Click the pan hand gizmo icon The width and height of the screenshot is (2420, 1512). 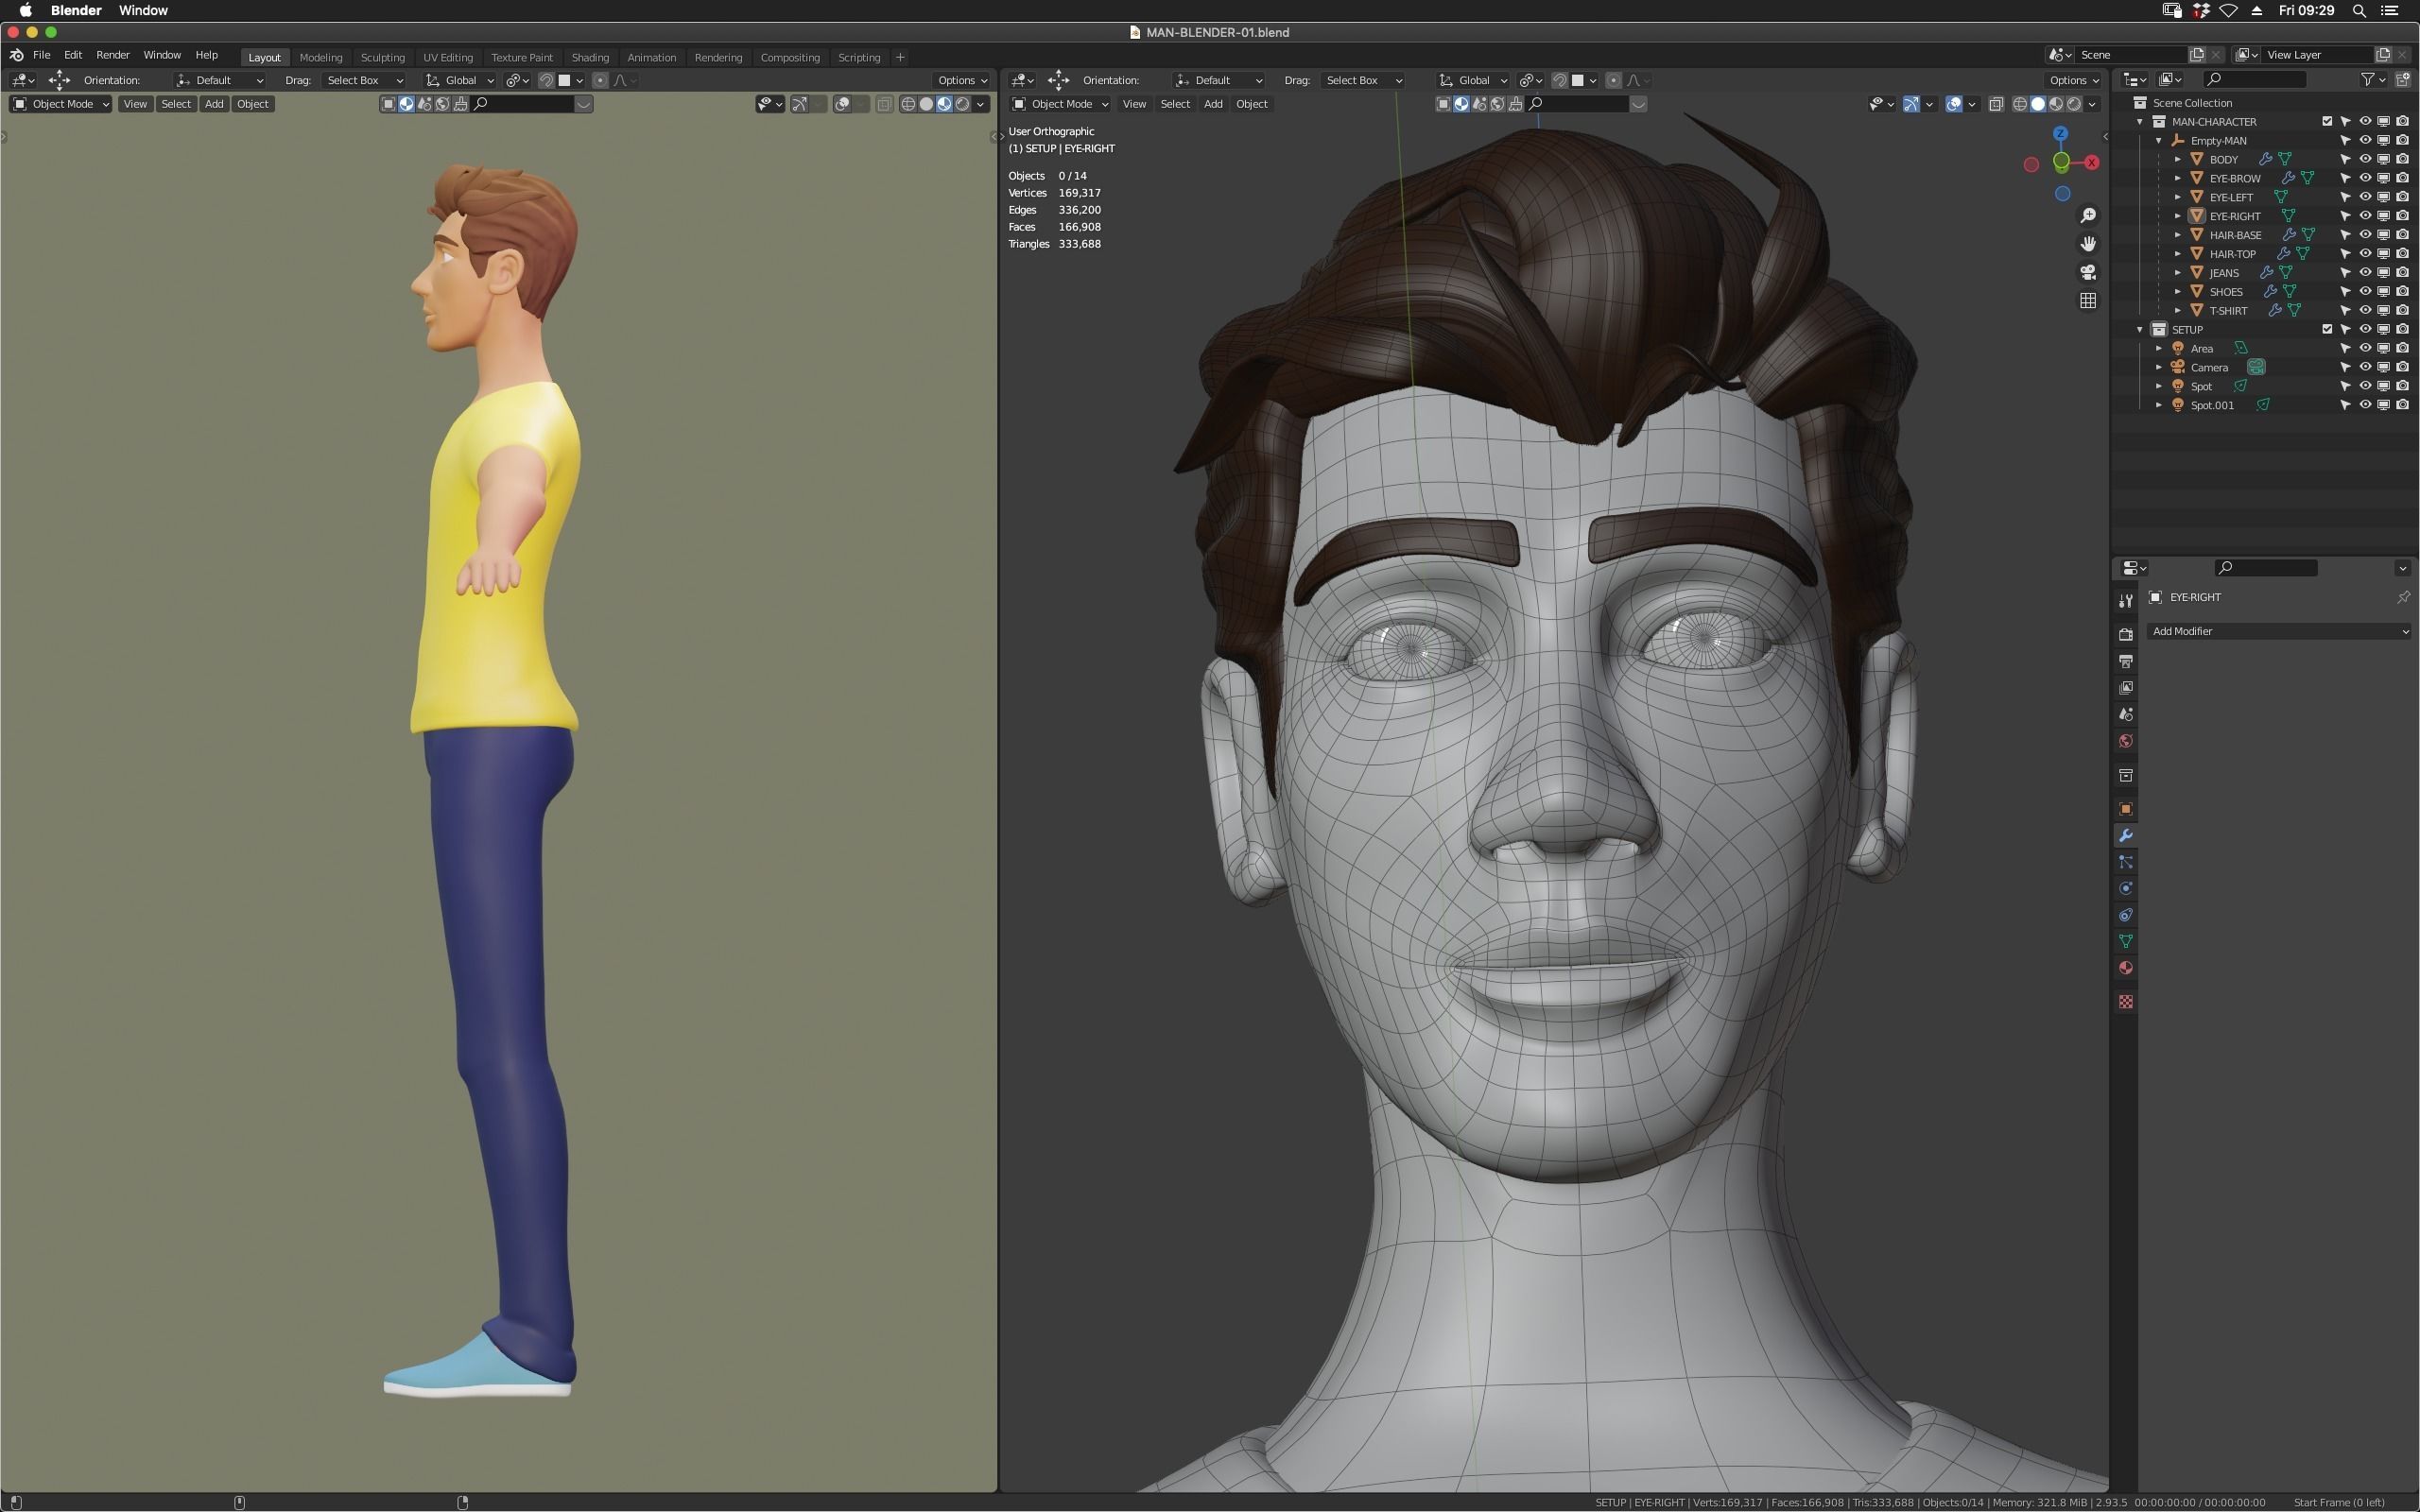[x=2088, y=244]
